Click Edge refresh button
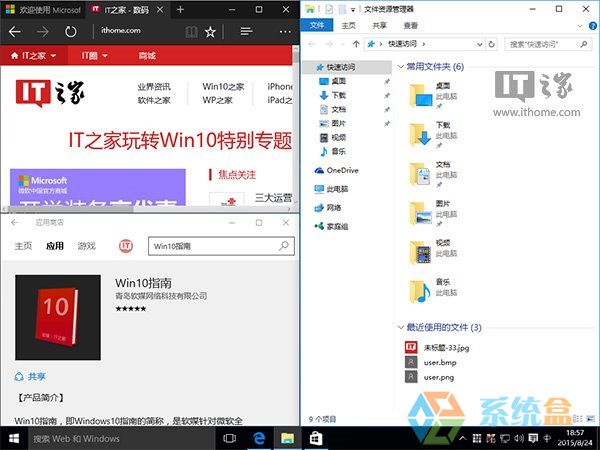The width and height of the screenshot is (600, 450). tap(70, 31)
